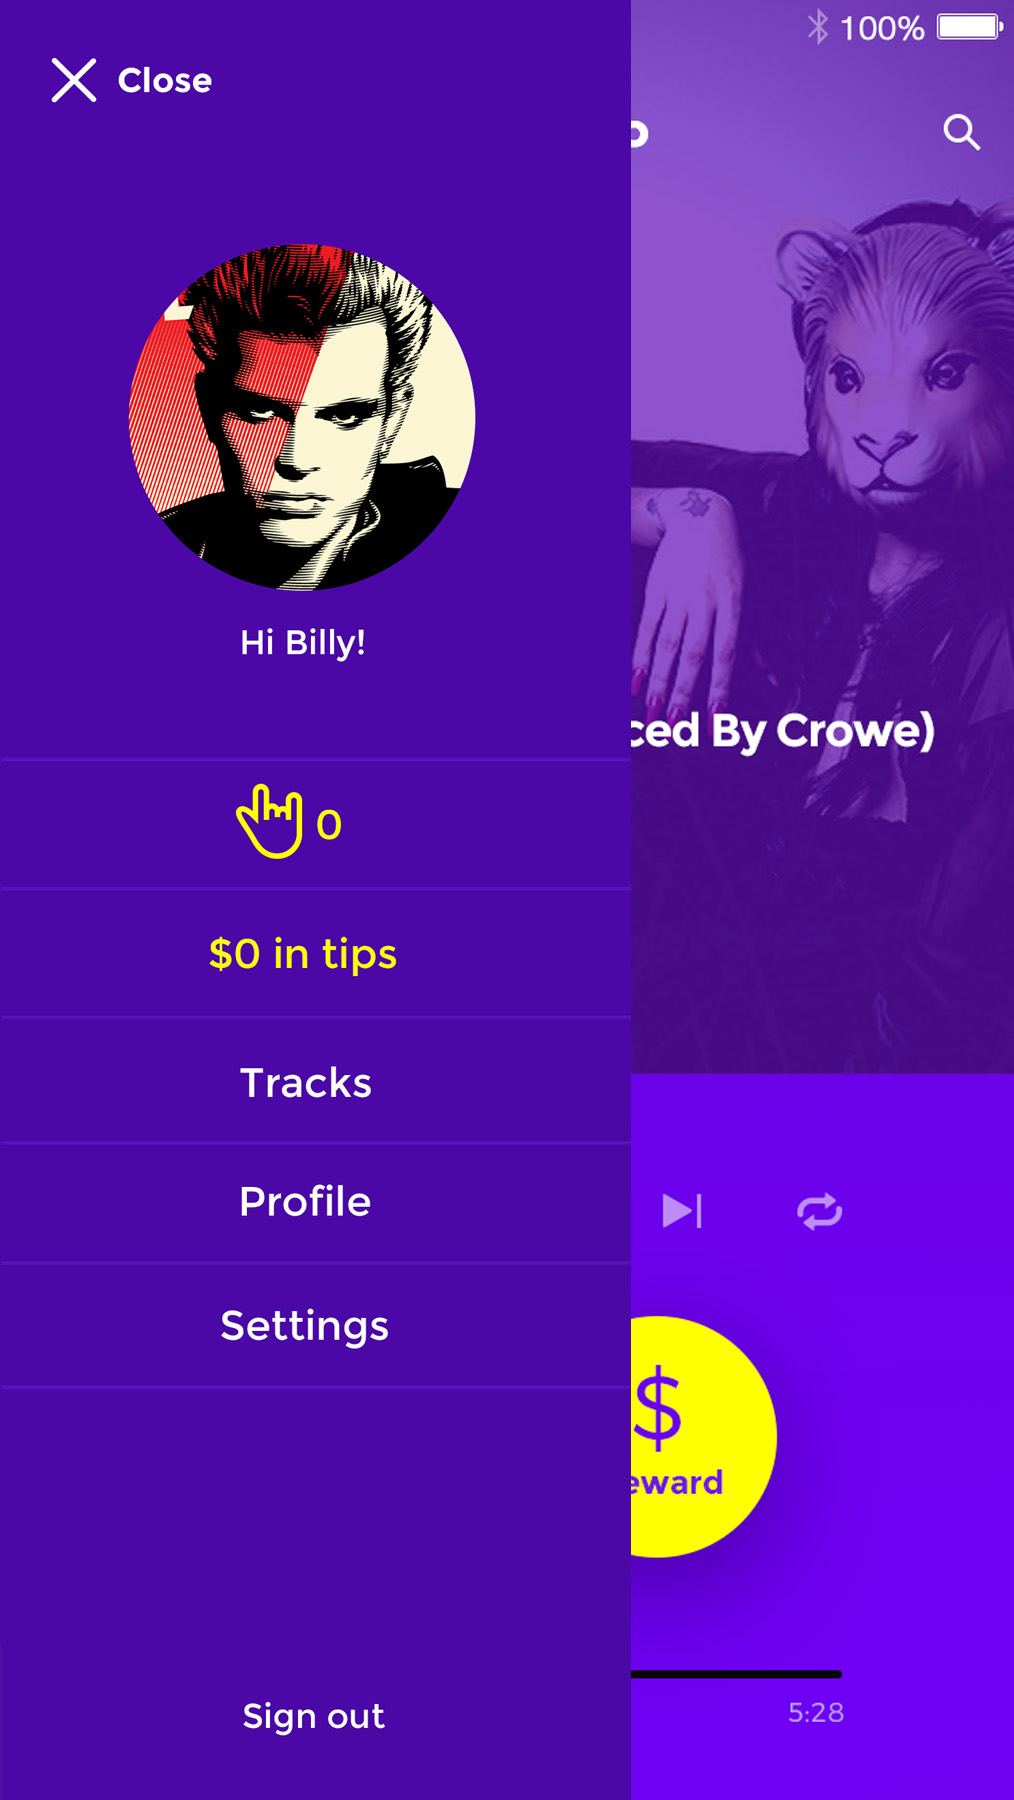1014x1800 pixels.
Task: Tap the battery indicator icon
Action: click(x=970, y=27)
